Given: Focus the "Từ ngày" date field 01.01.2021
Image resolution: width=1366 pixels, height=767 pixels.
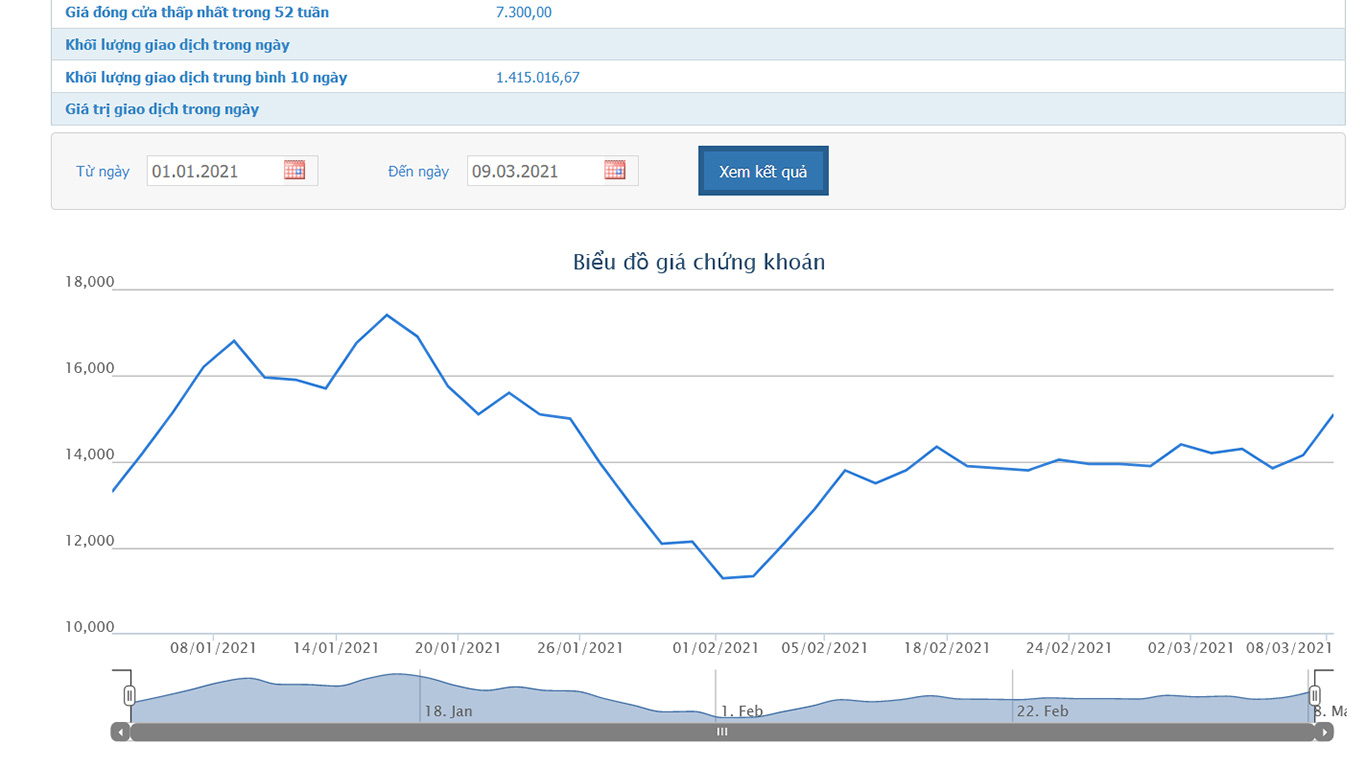Looking at the screenshot, I should click(212, 171).
